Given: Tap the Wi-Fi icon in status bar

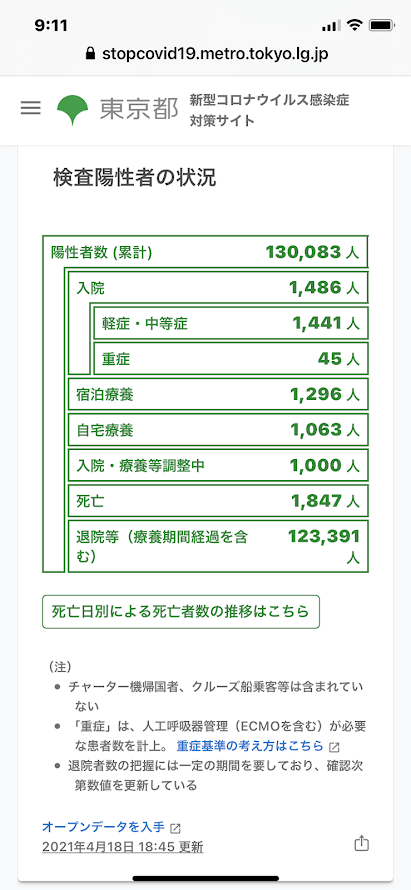Looking at the screenshot, I should point(355,26).
